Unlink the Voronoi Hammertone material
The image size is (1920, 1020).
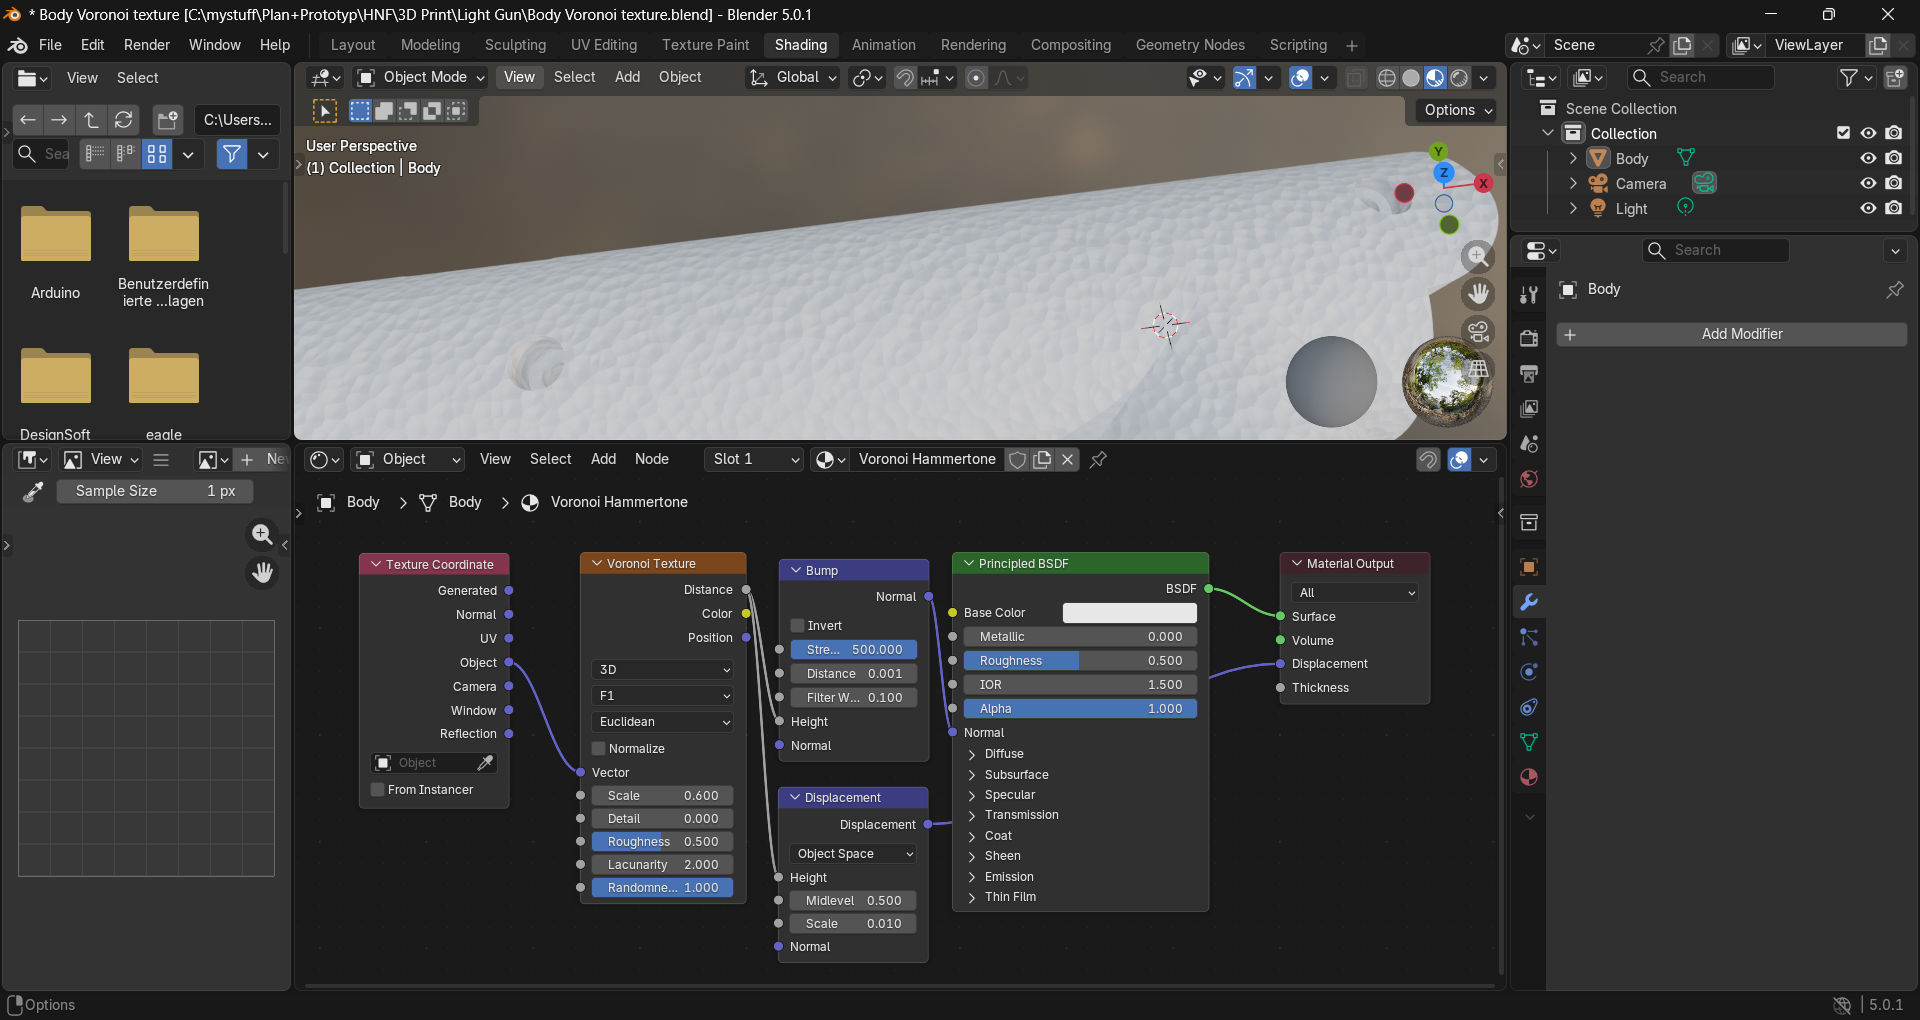click(1067, 459)
